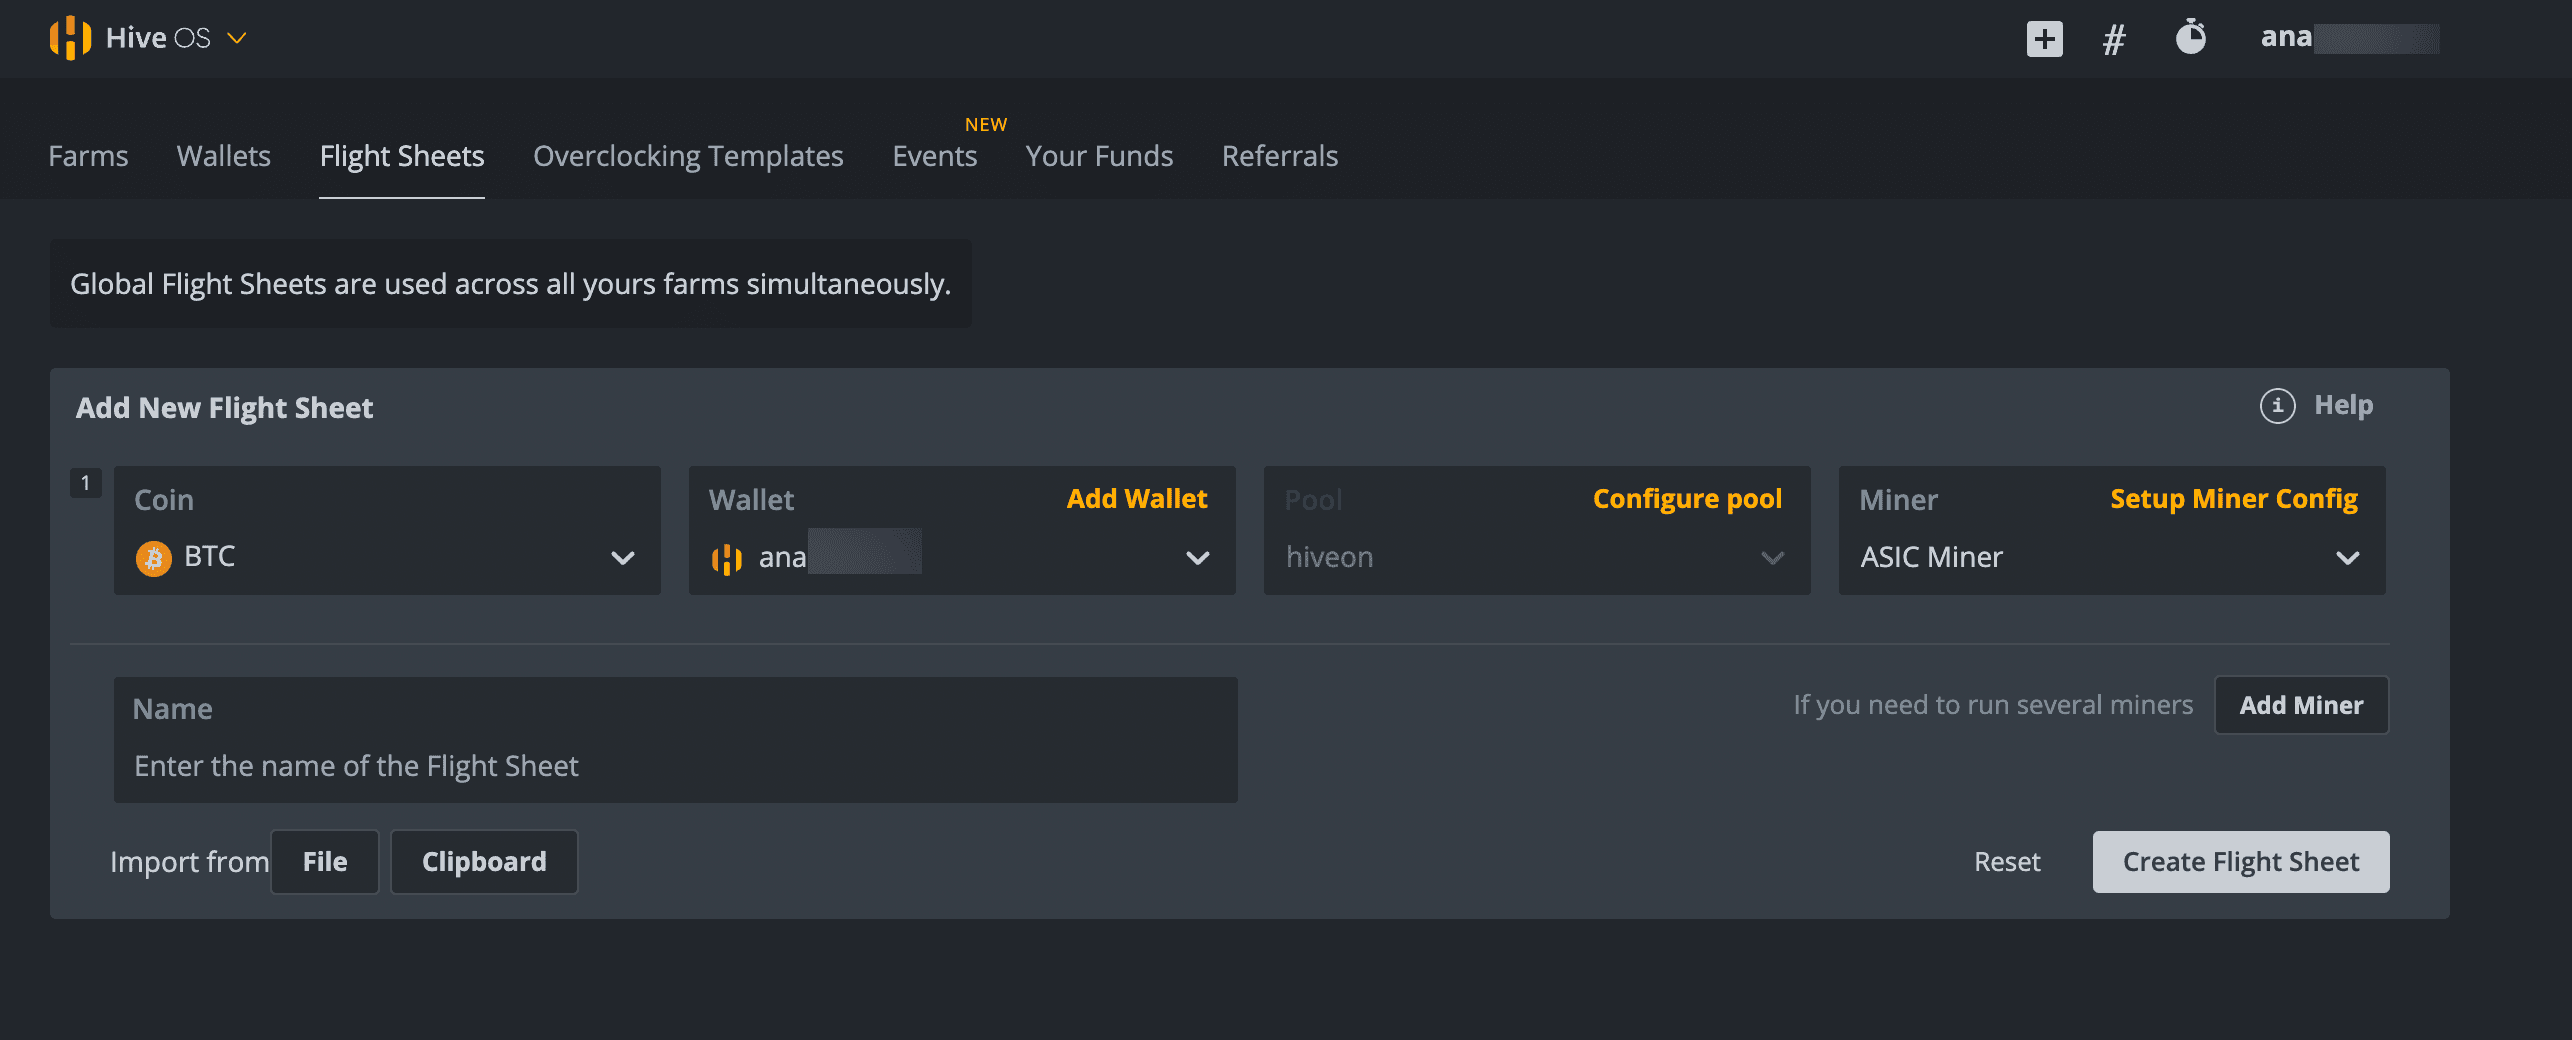Click the BTC coin label
The height and width of the screenshot is (1040, 2572).
pos(210,557)
